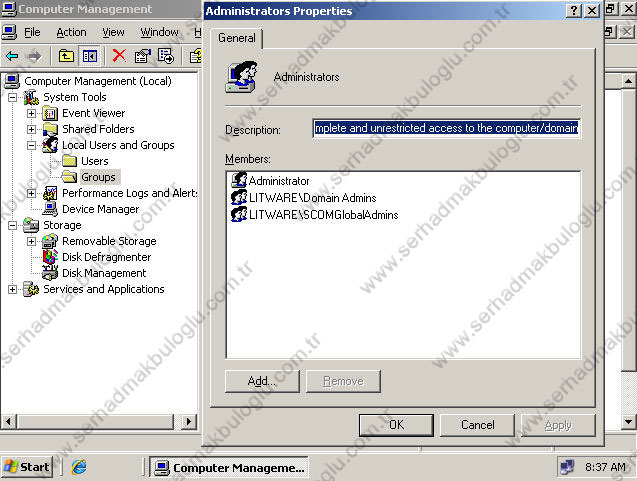Select the Administrator member entry
The width and height of the screenshot is (637, 481).
(270, 180)
